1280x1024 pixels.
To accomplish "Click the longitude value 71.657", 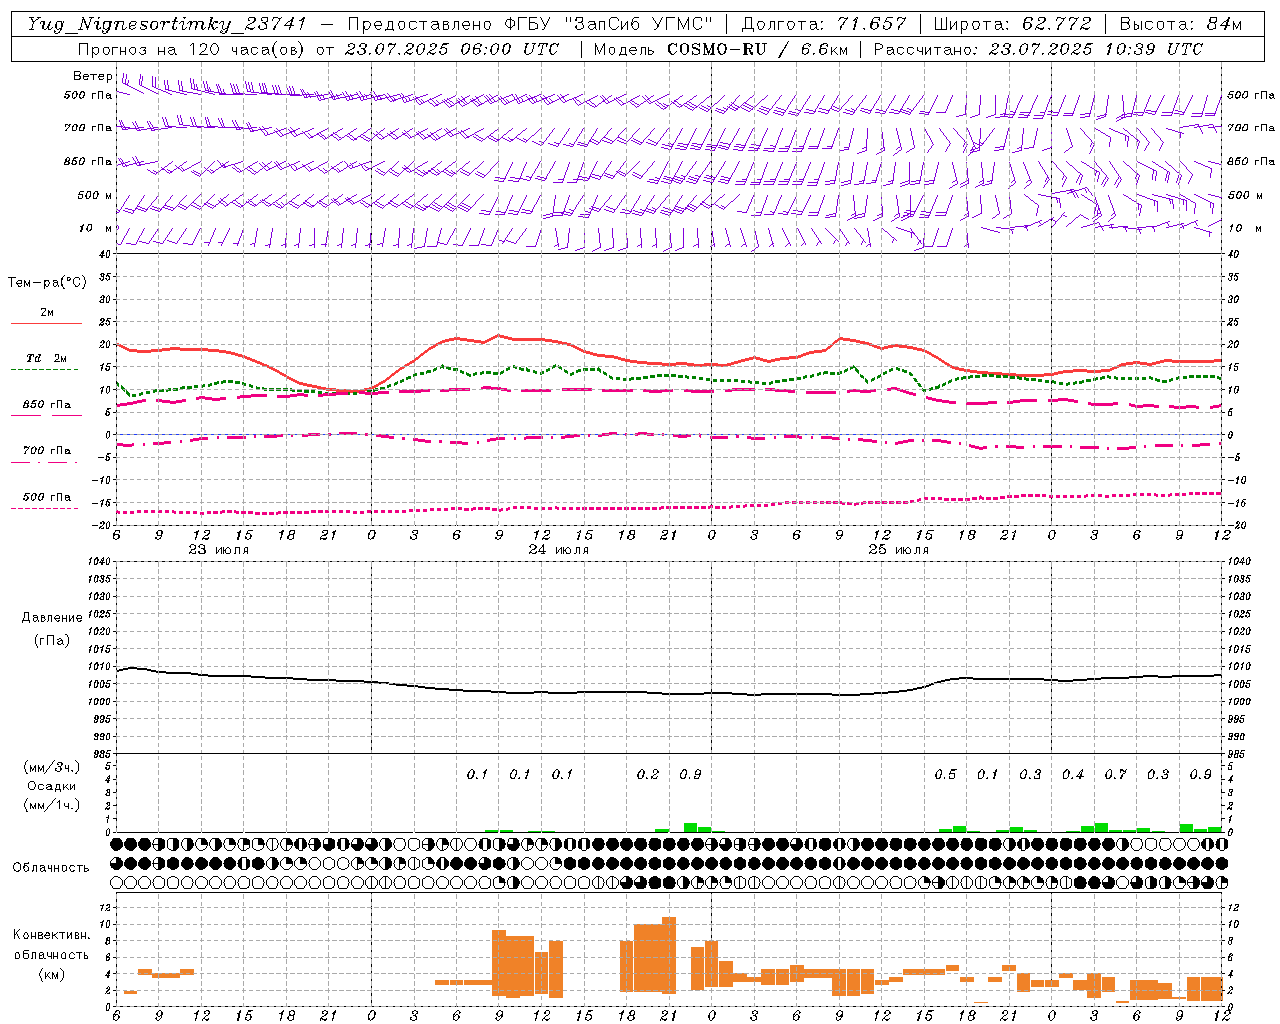I will coord(871,24).
